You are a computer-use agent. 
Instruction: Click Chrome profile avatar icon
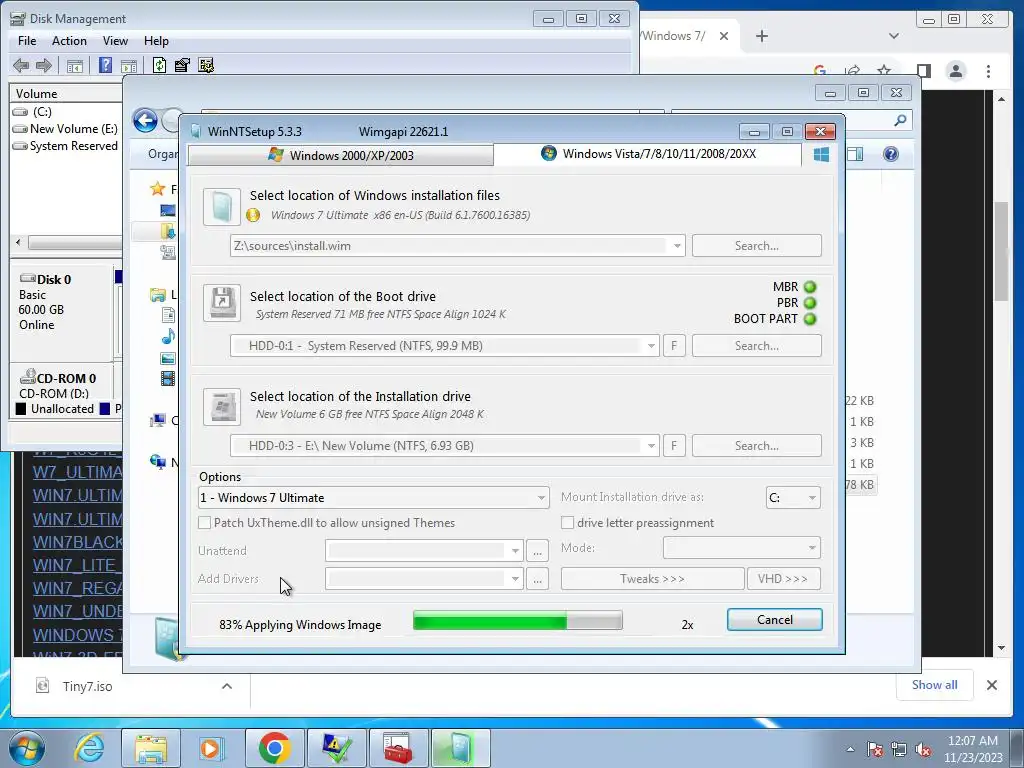click(956, 71)
